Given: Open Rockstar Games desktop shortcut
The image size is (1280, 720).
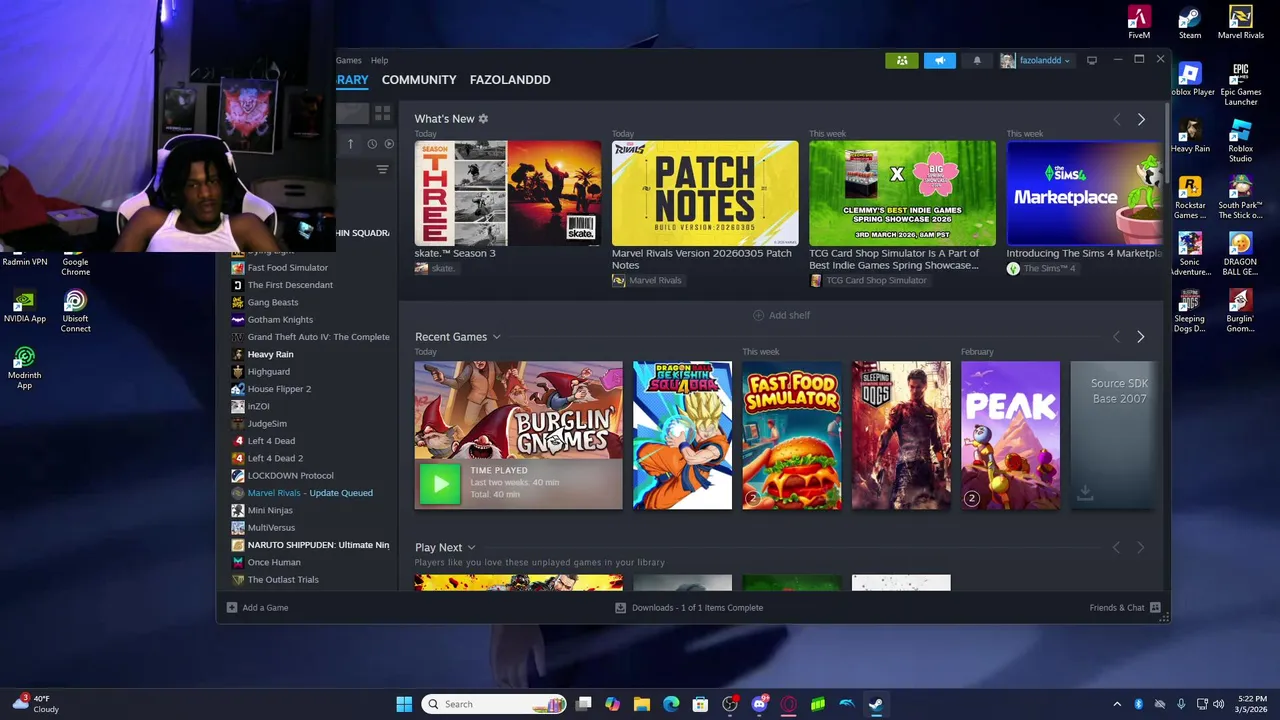Looking at the screenshot, I should coord(1190,197).
